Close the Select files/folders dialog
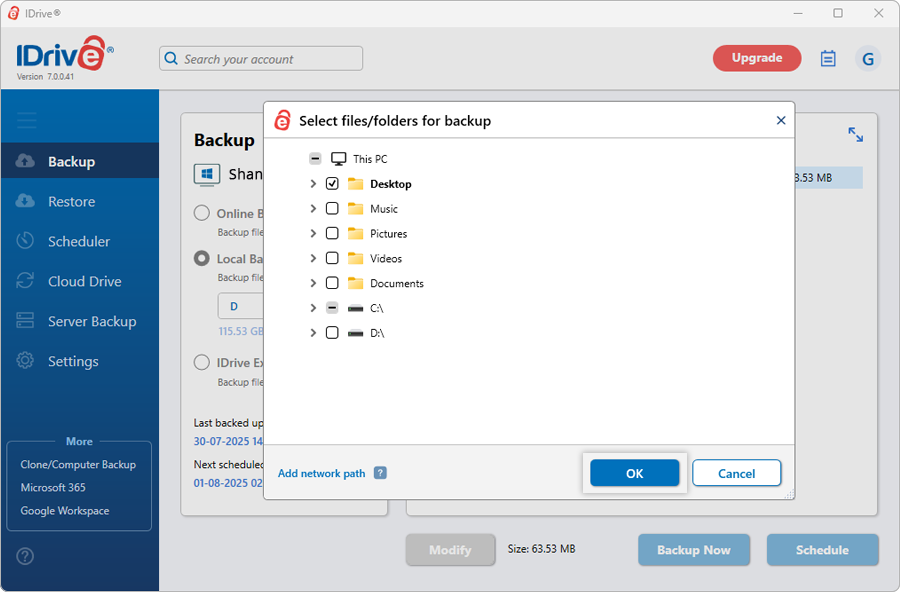This screenshot has width=900, height=592. point(781,120)
